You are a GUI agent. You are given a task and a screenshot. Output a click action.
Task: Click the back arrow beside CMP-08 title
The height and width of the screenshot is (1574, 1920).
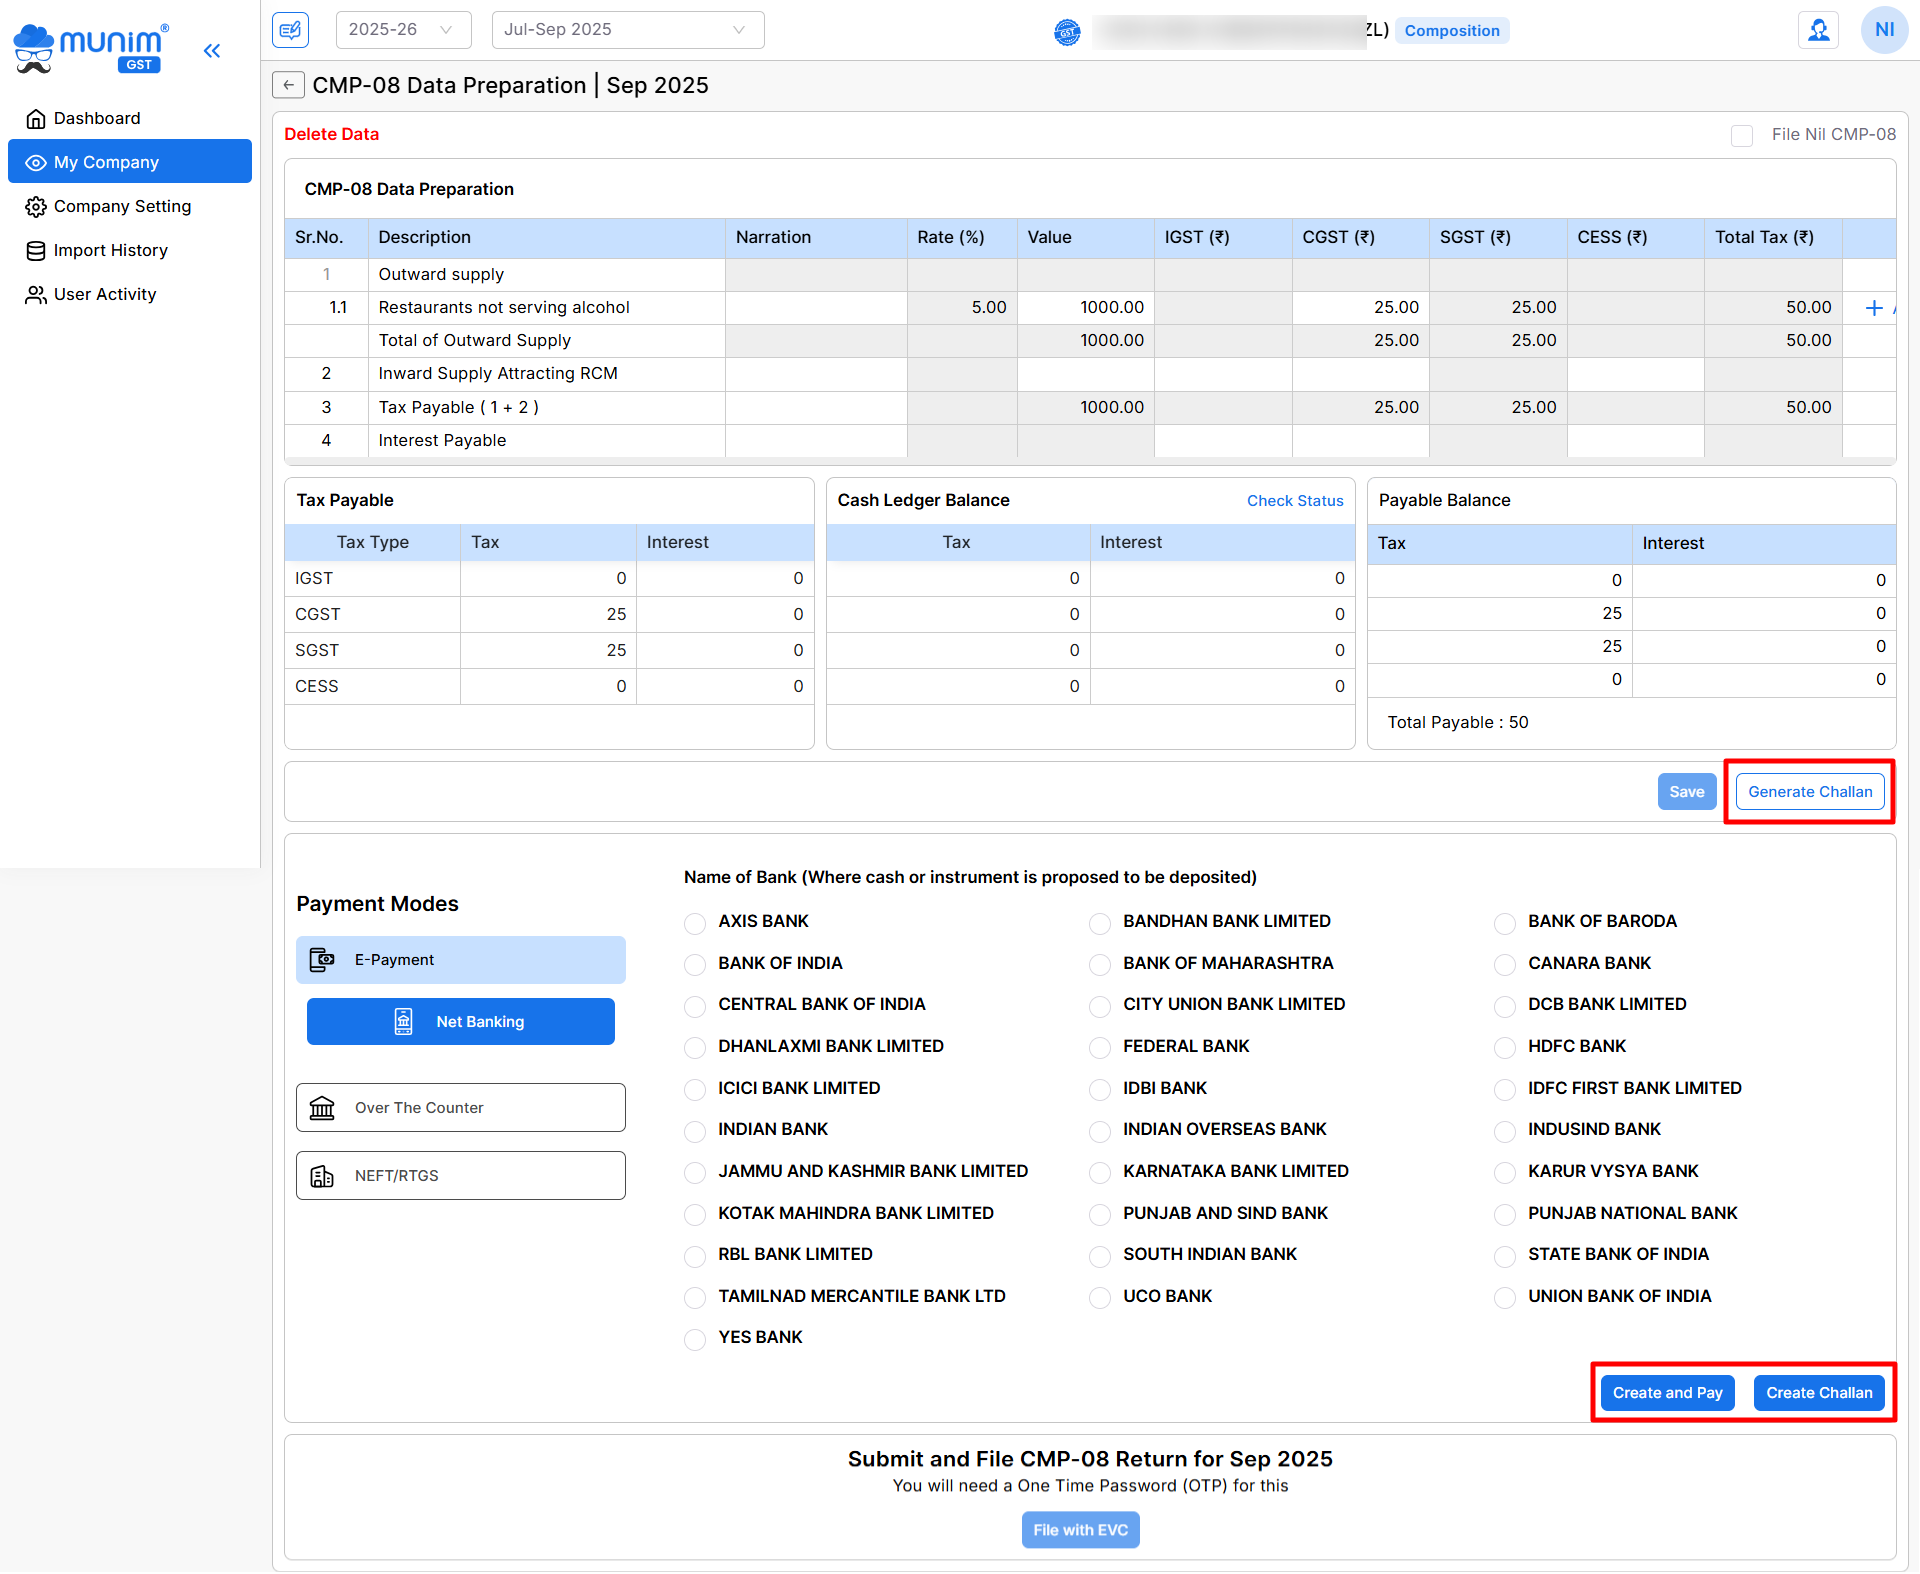(x=288, y=85)
